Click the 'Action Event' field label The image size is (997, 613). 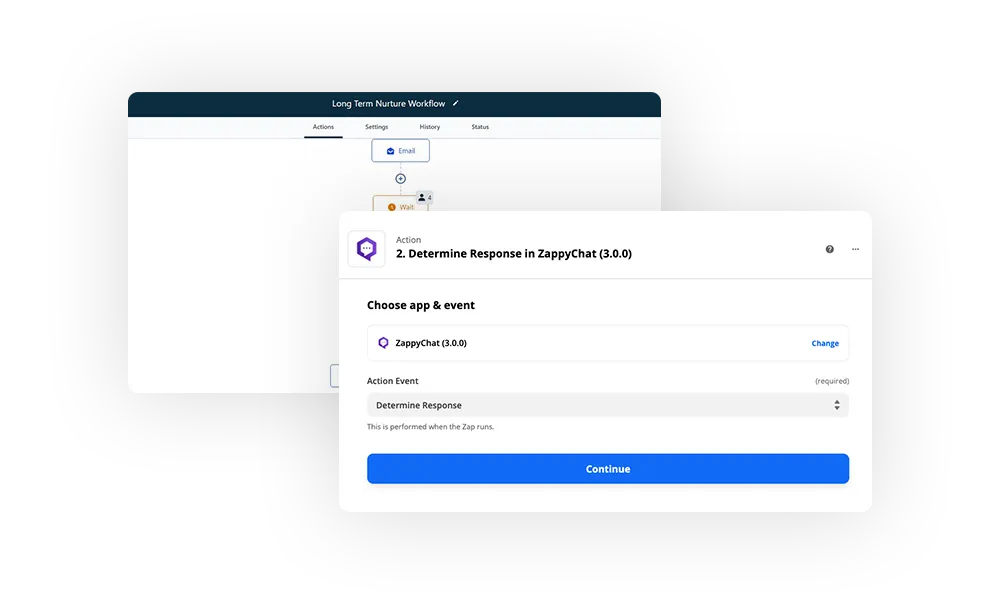click(392, 381)
